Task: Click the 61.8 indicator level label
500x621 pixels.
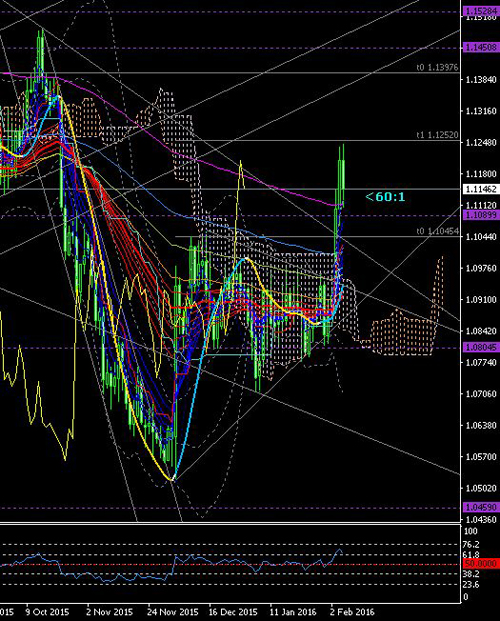Action: coord(471,555)
